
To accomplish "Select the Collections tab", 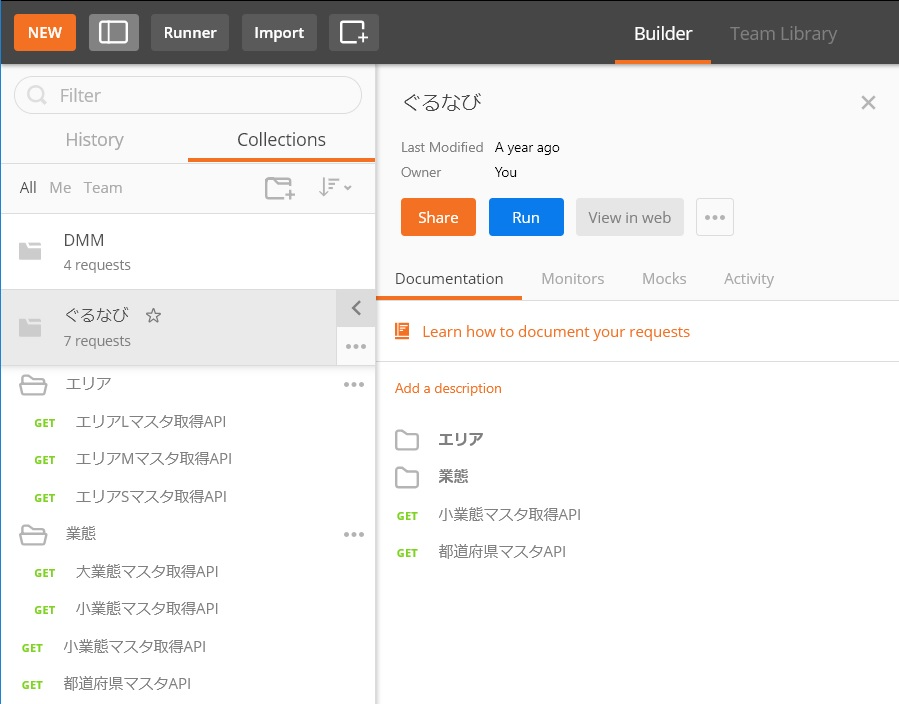I will 281,140.
